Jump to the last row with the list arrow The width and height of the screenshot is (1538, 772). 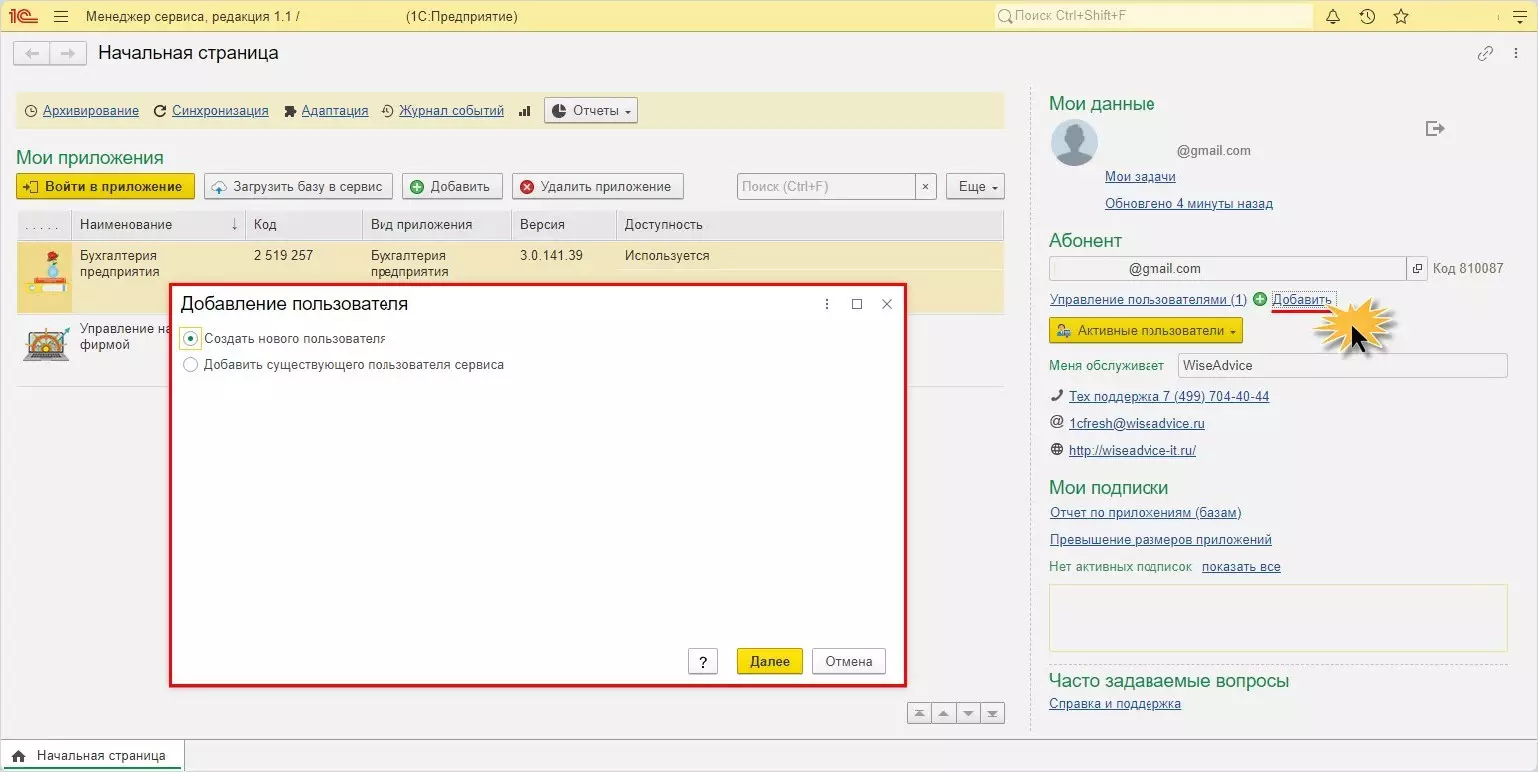click(992, 713)
